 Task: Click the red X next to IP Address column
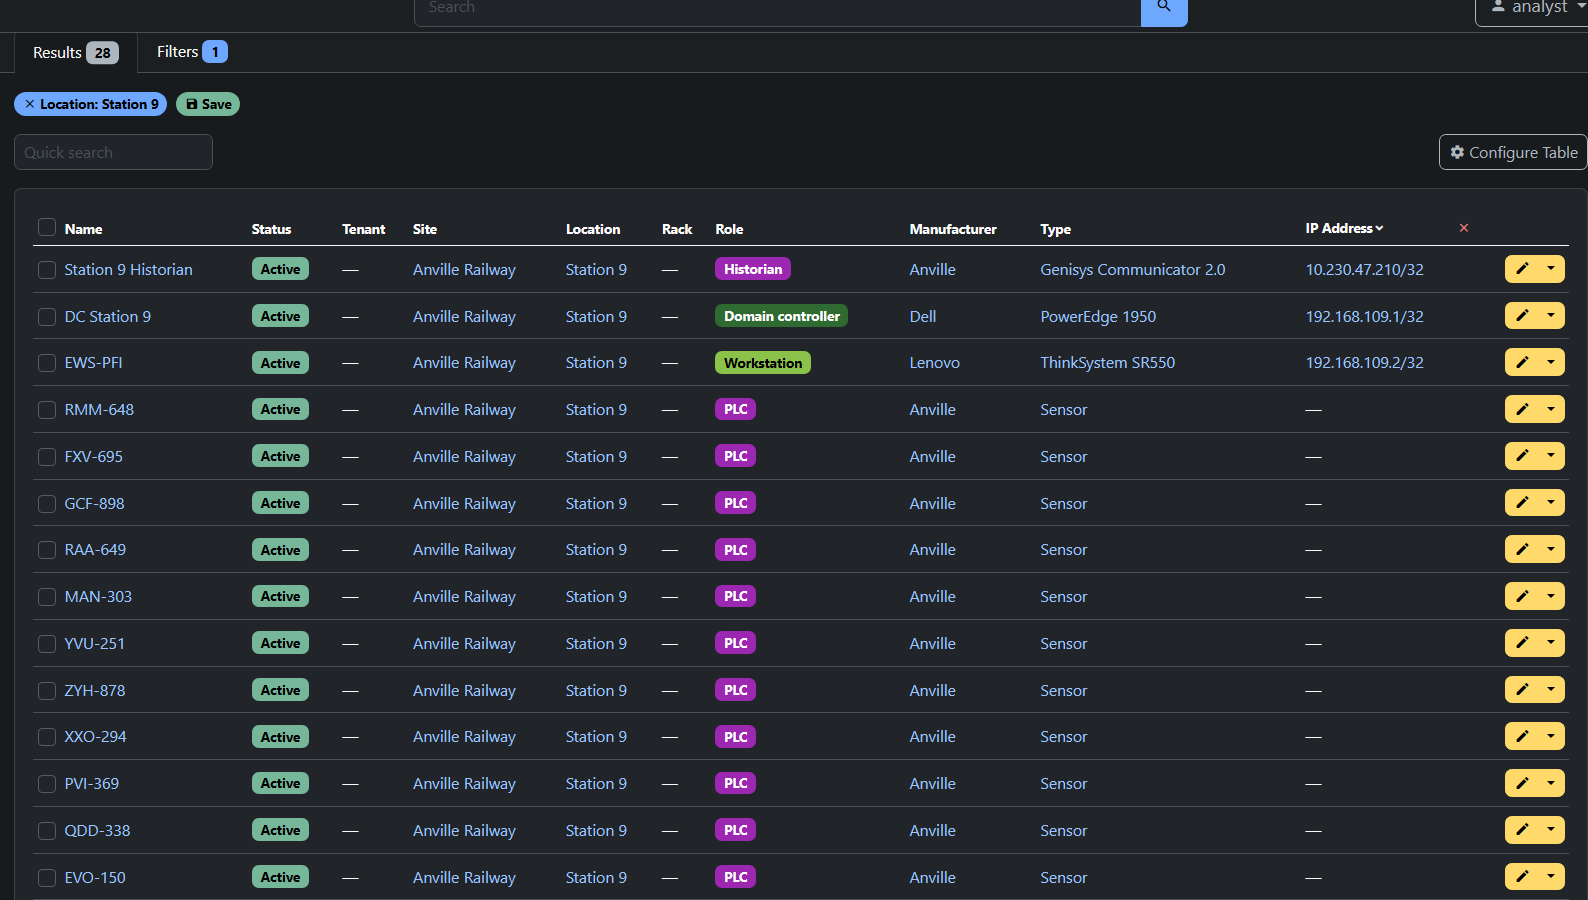tap(1464, 228)
